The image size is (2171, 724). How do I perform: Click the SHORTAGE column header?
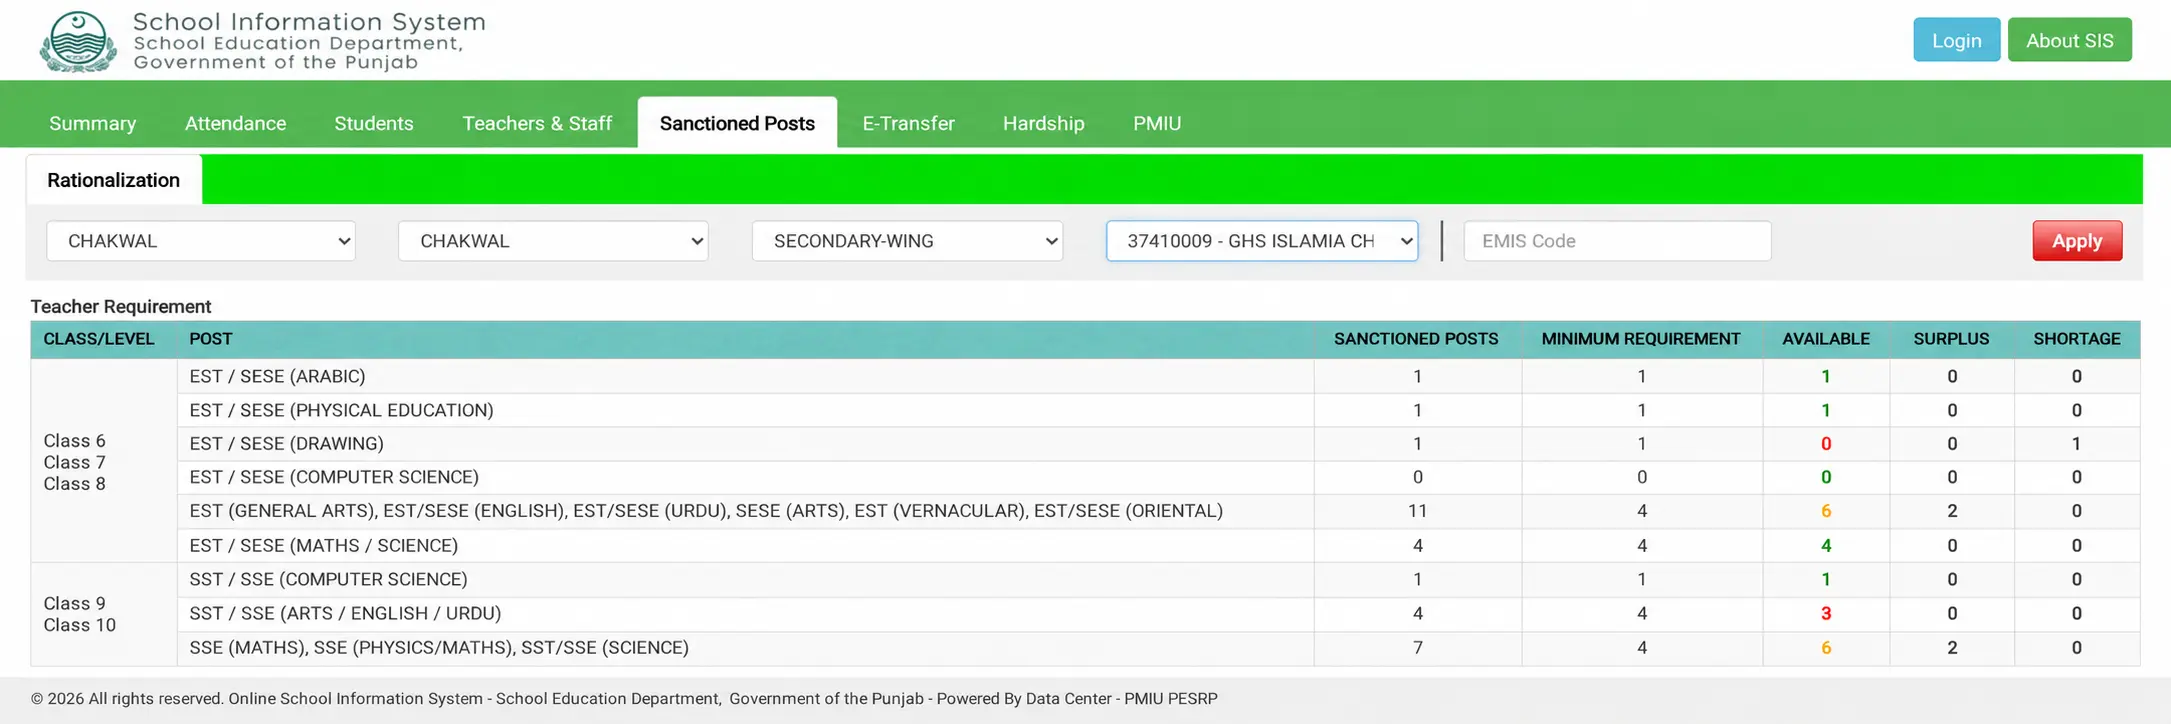(2077, 339)
